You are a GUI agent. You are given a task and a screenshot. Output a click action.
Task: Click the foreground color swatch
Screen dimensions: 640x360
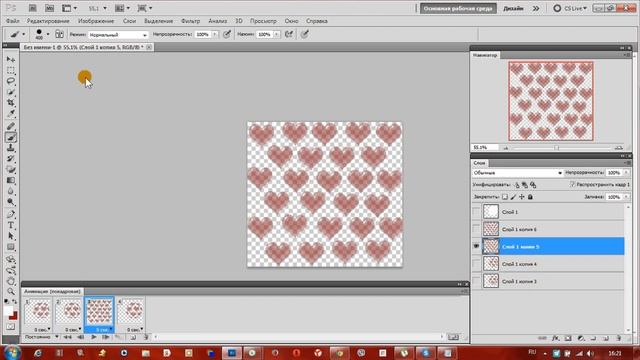(8, 312)
